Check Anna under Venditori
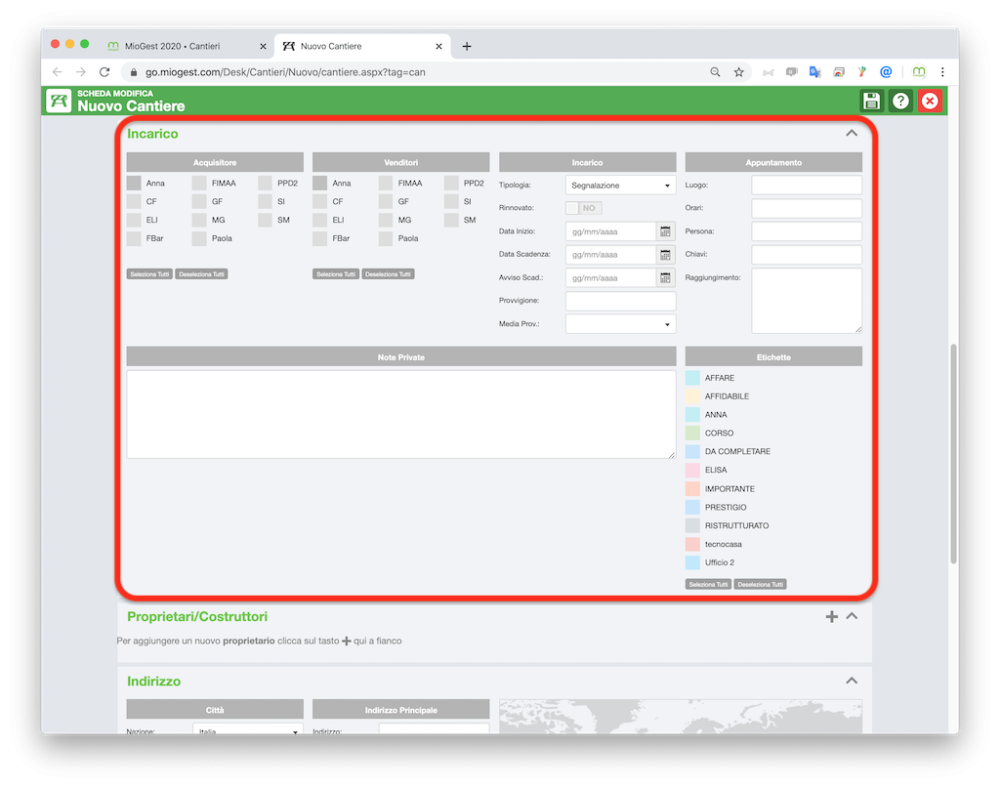1000x788 pixels. (x=320, y=183)
